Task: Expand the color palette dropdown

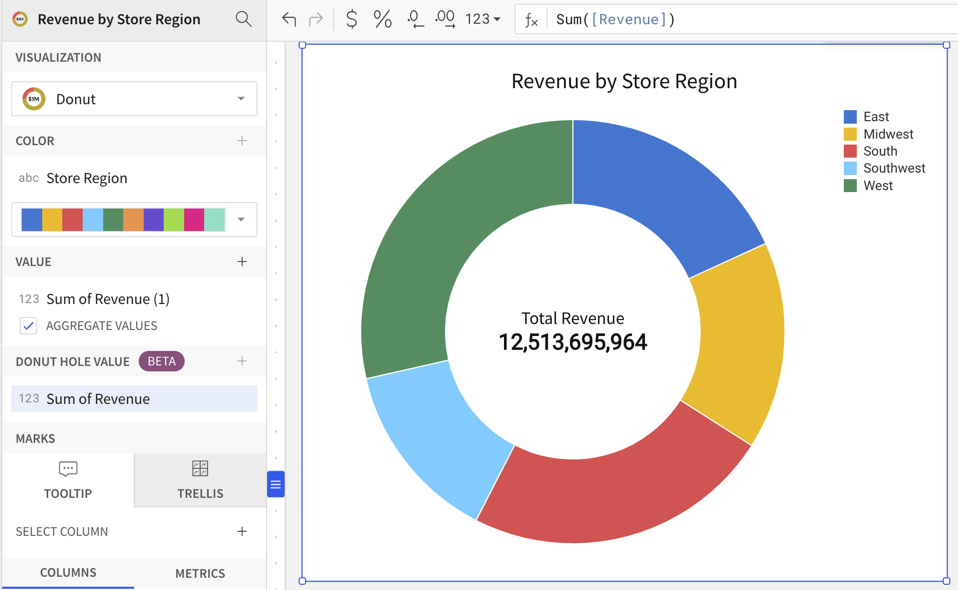Action: click(240, 220)
